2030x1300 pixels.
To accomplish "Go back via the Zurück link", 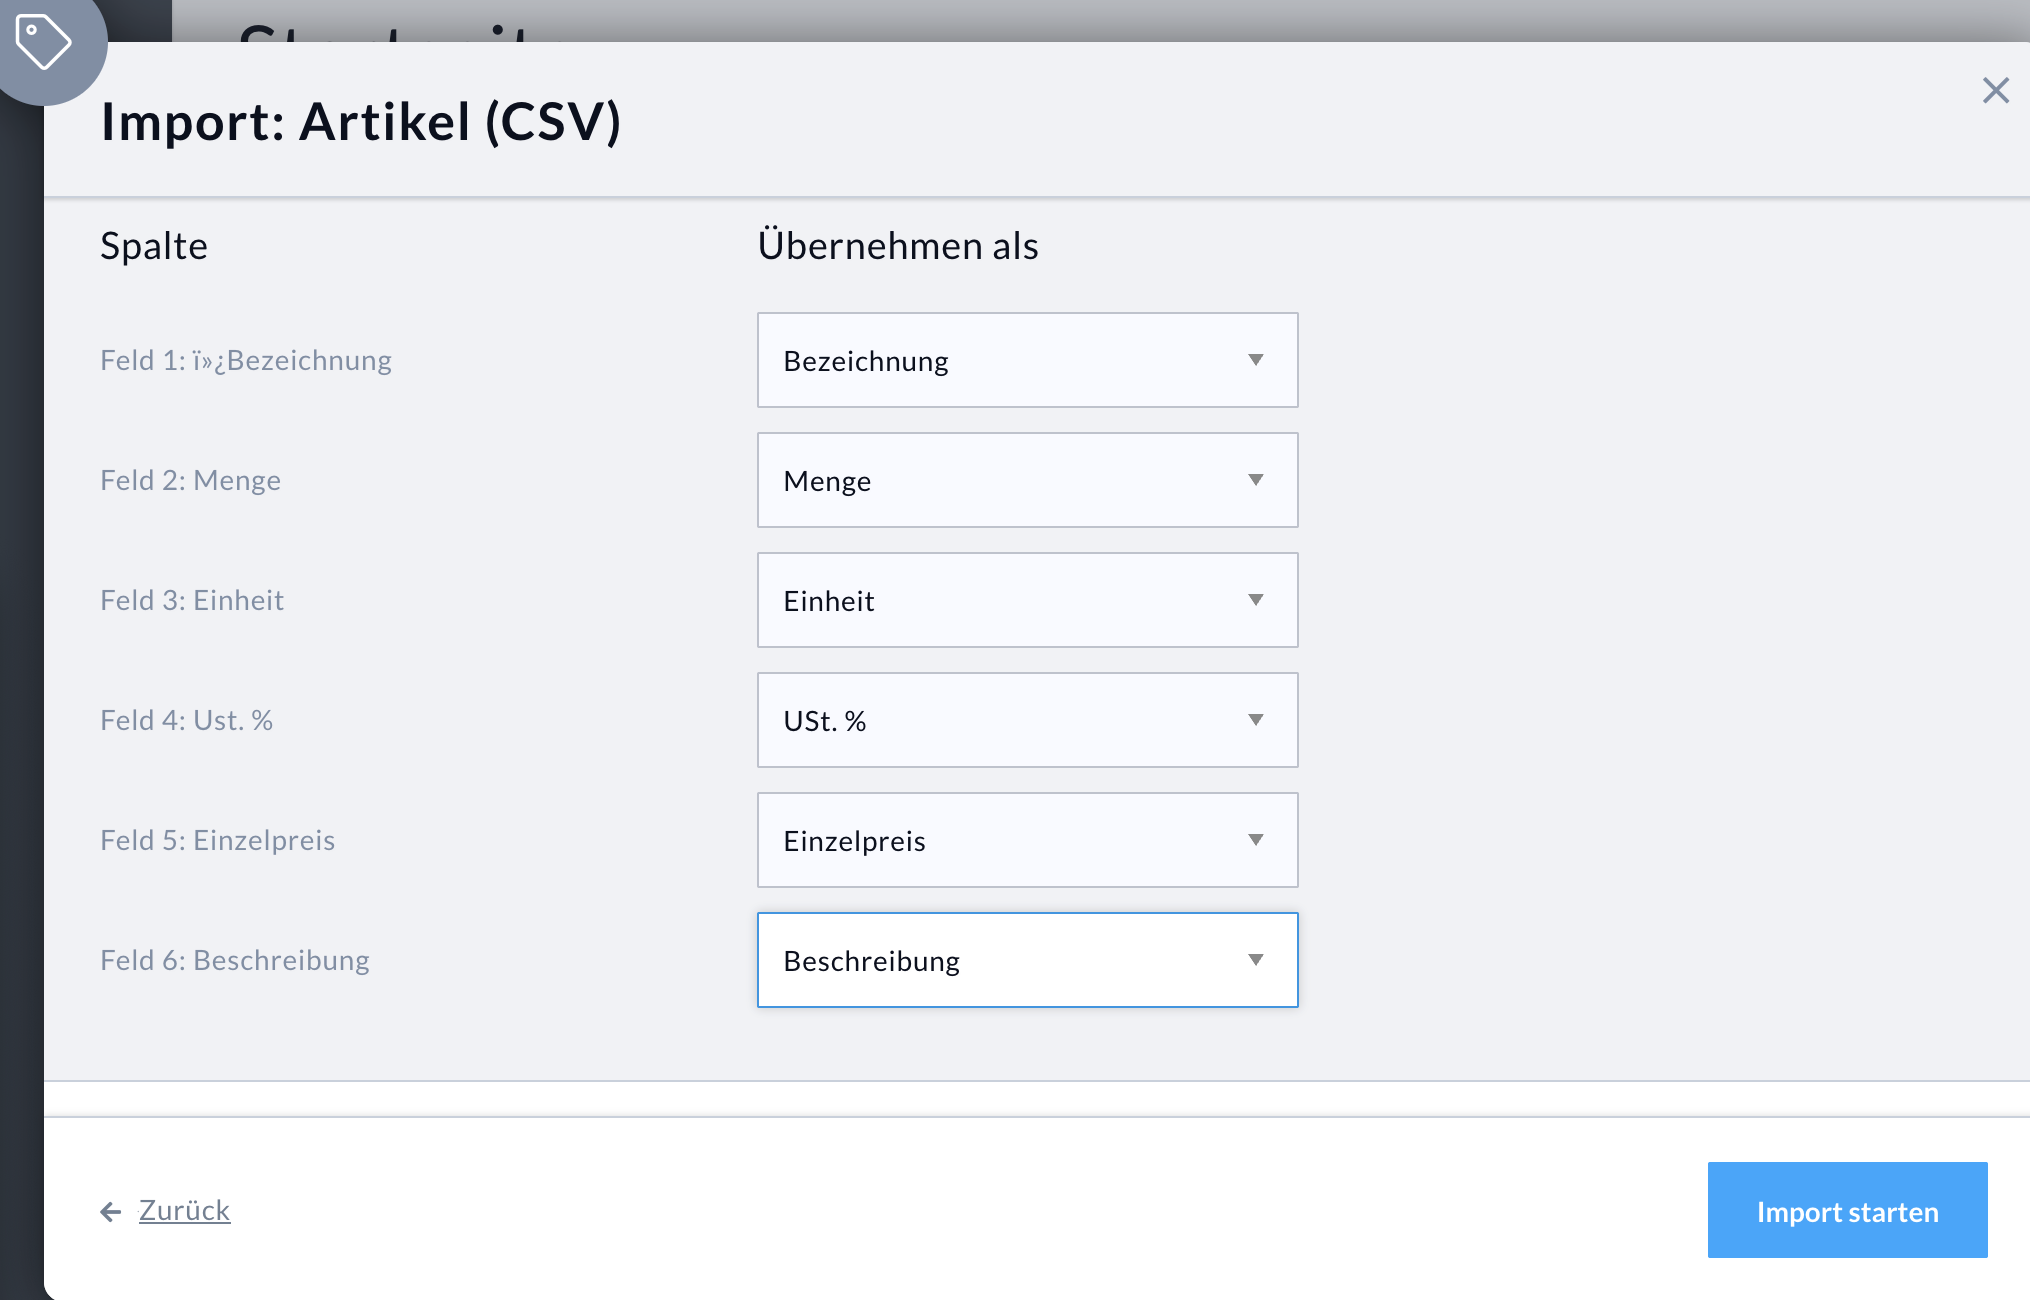I will tap(184, 1211).
